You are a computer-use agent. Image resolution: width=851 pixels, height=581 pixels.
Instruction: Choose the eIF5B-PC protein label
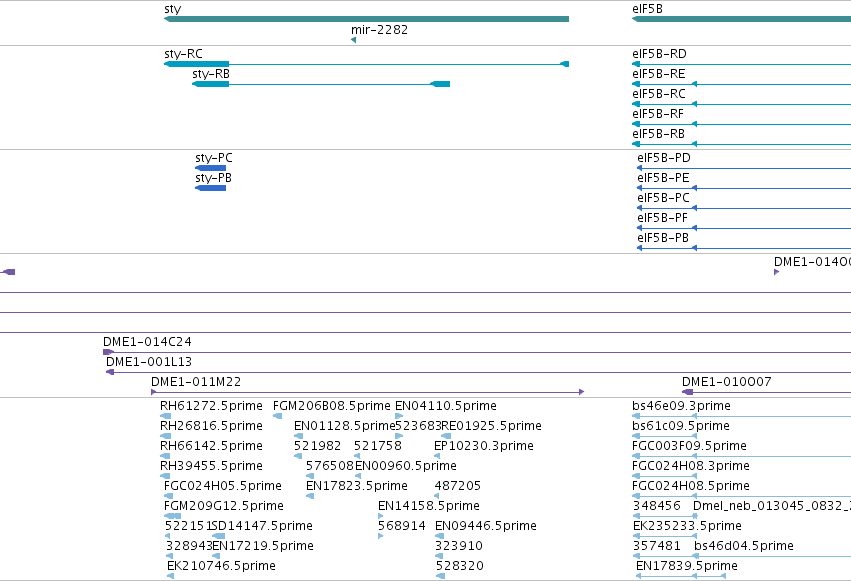click(663, 198)
